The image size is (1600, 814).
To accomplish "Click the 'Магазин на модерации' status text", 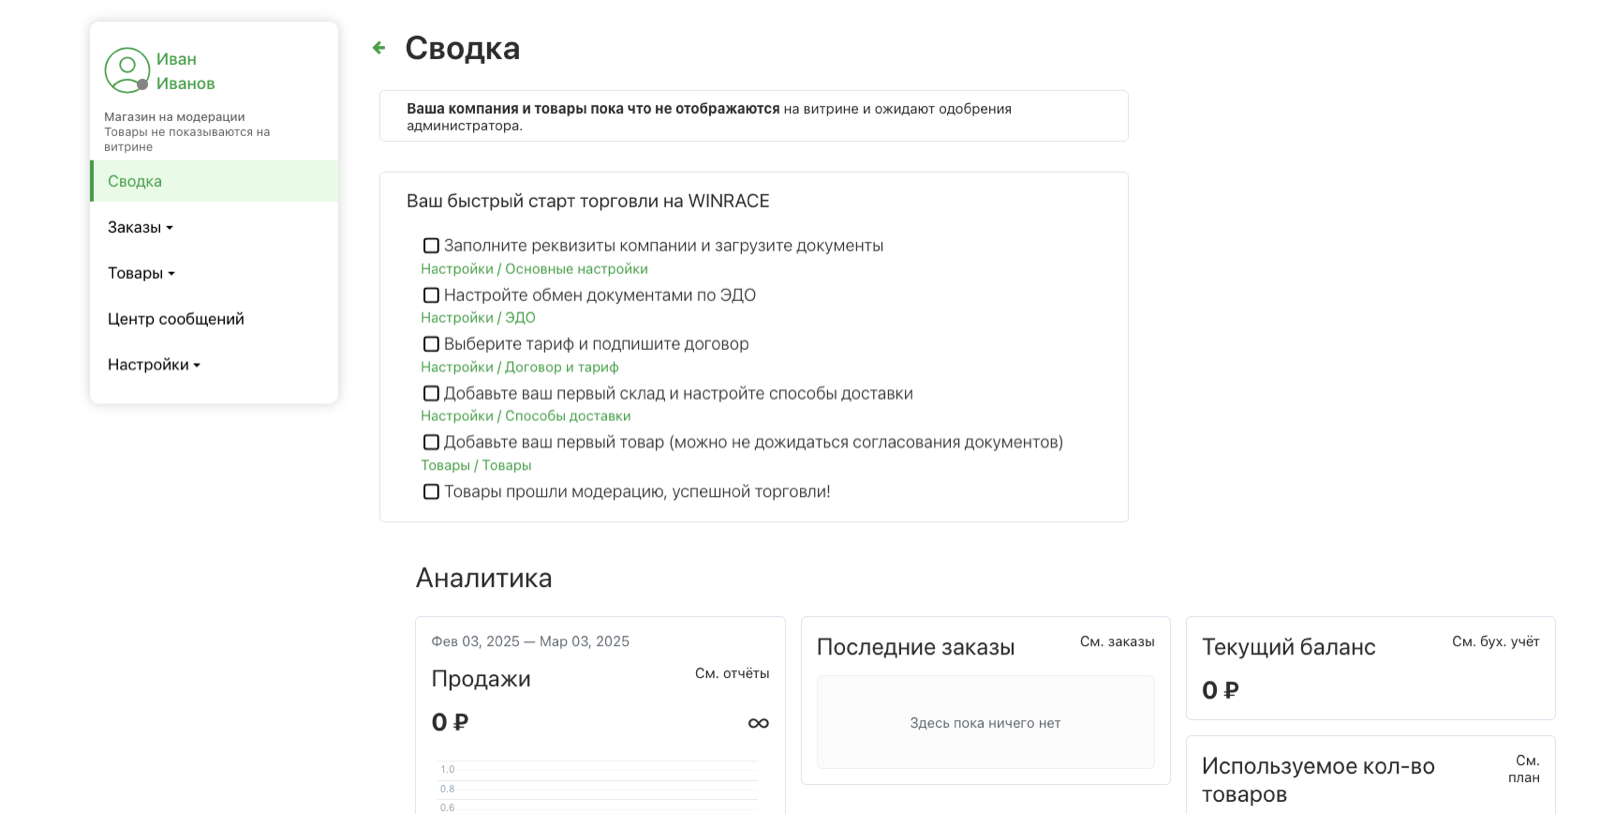I will coord(175,117).
